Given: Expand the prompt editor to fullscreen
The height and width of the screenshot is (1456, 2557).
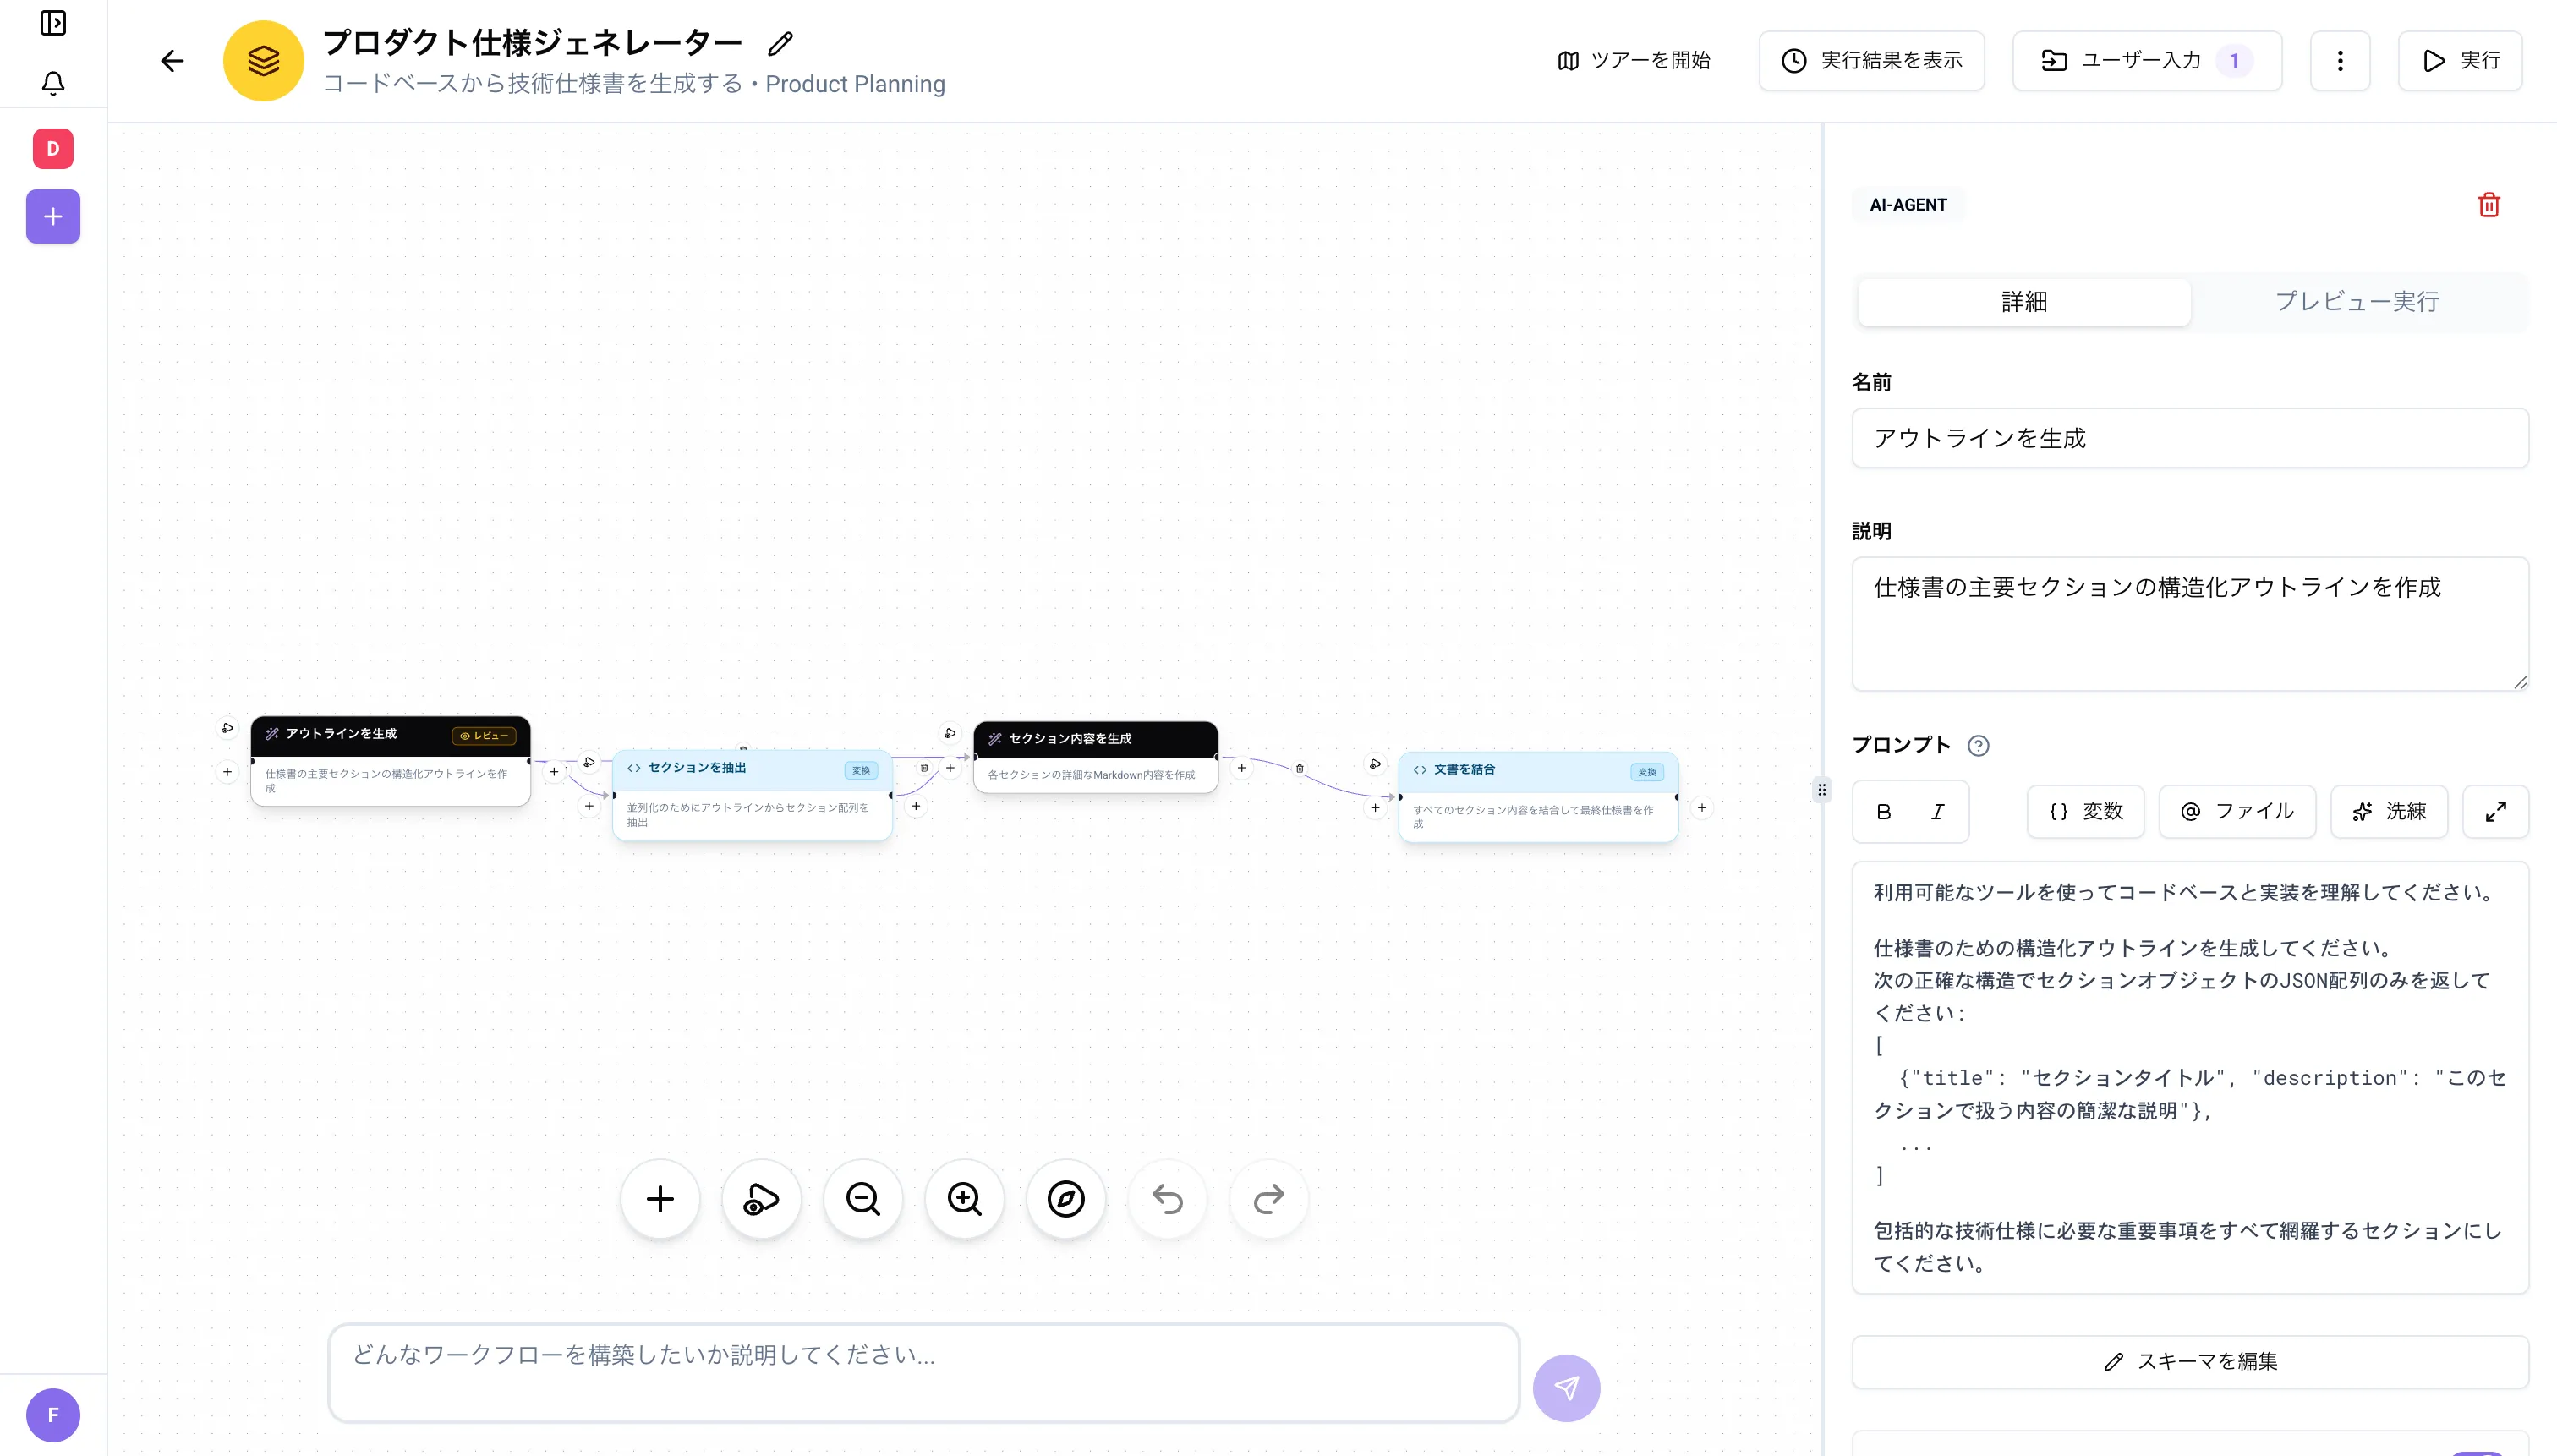Looking at the screenshot, I should [2496, 812].
